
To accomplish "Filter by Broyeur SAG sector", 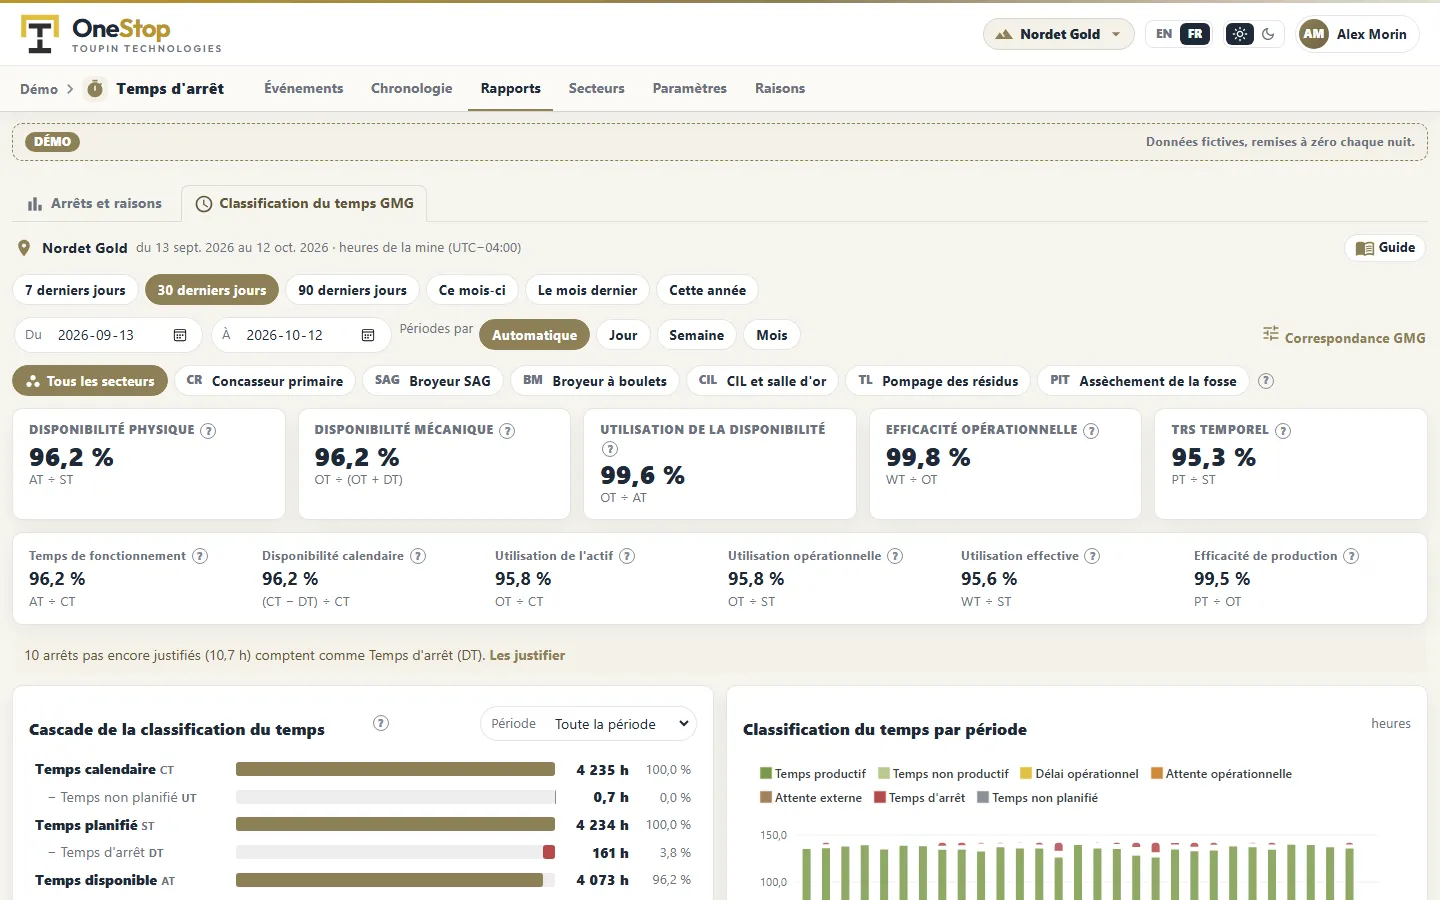I will (x=433, y=381).
